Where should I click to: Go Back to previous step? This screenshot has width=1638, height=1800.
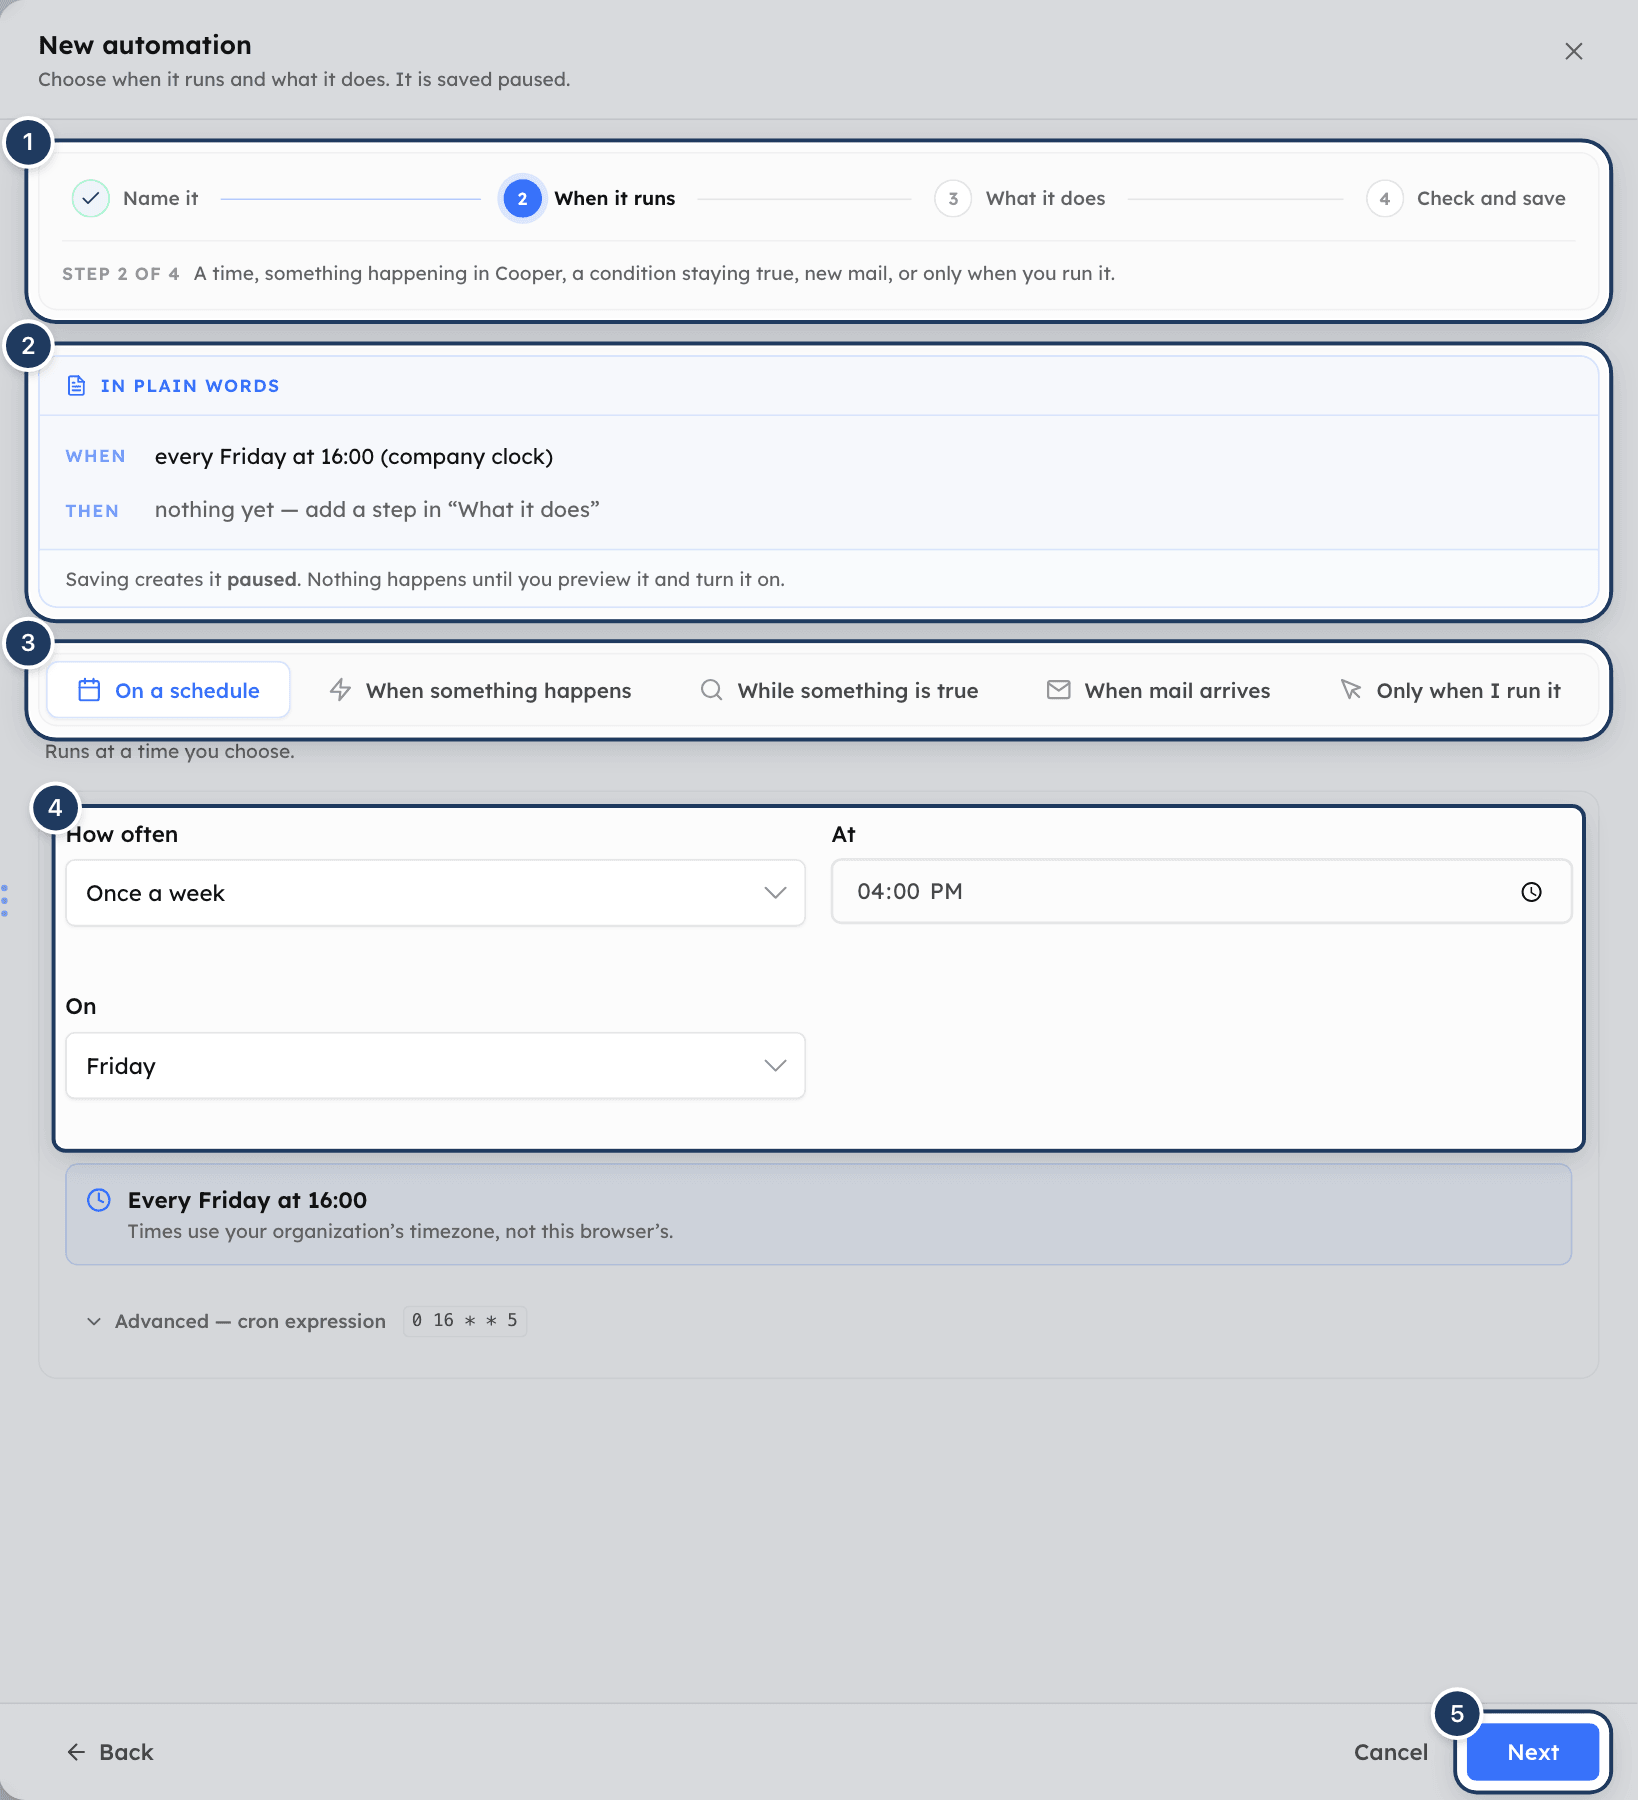pos(110,1752)
